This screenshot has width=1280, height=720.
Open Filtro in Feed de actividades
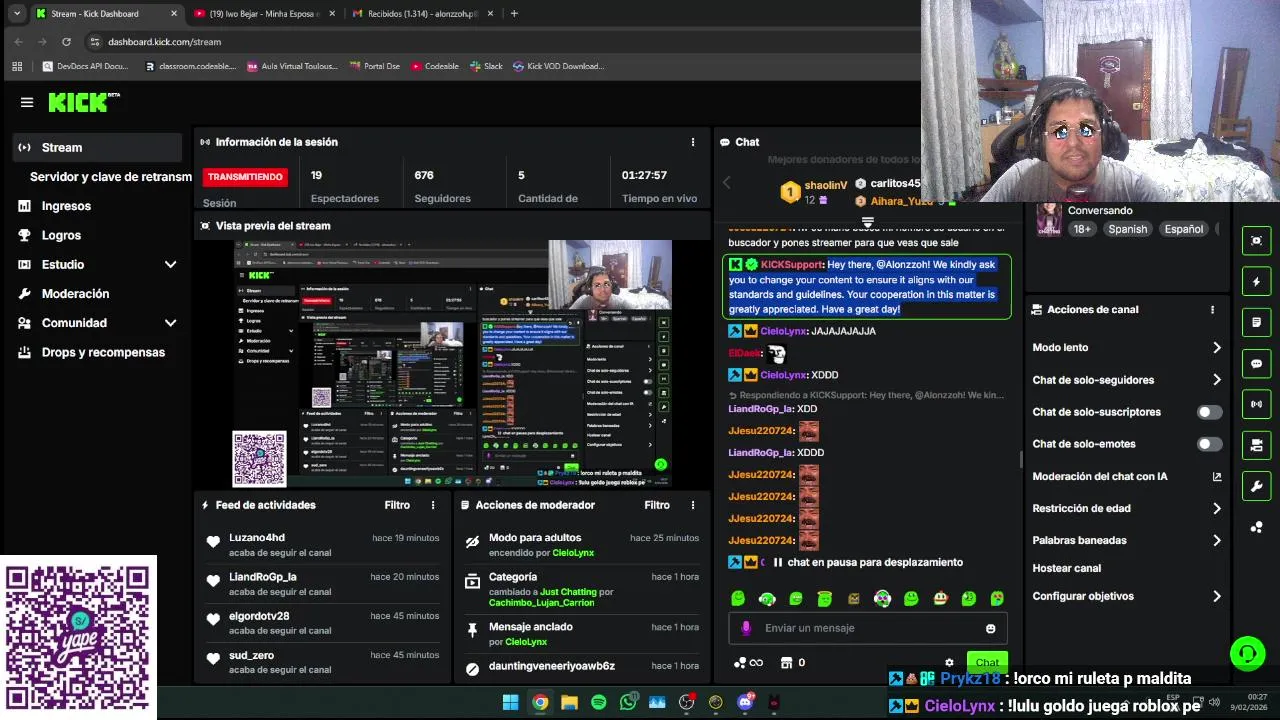coord(397,505)
